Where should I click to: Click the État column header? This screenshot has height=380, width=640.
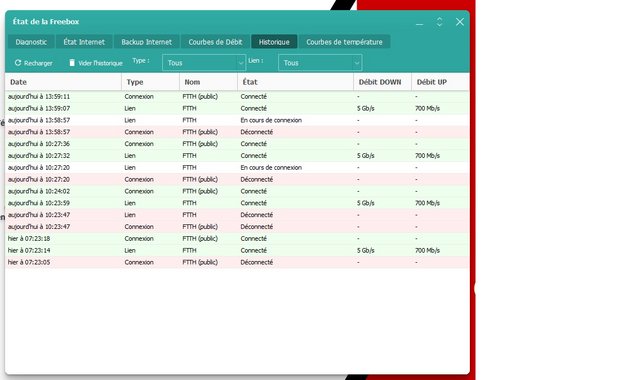[295, 82]
